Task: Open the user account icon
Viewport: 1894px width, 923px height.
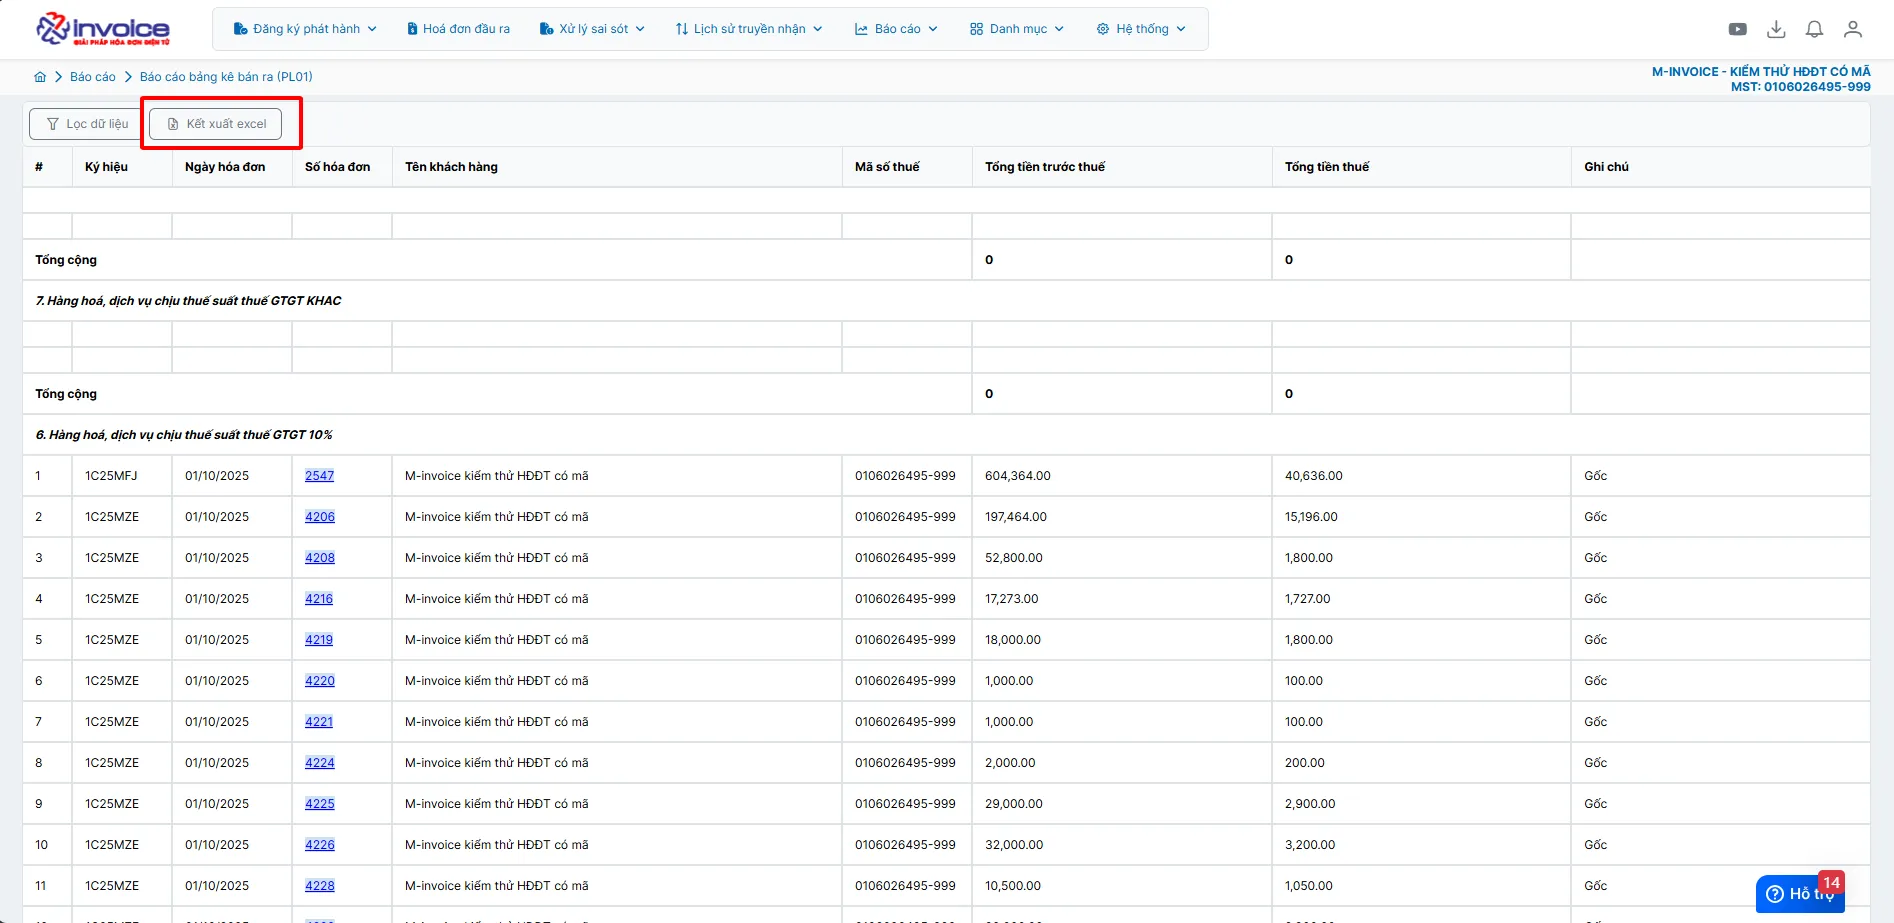Action: click(x=1853, y=29)
